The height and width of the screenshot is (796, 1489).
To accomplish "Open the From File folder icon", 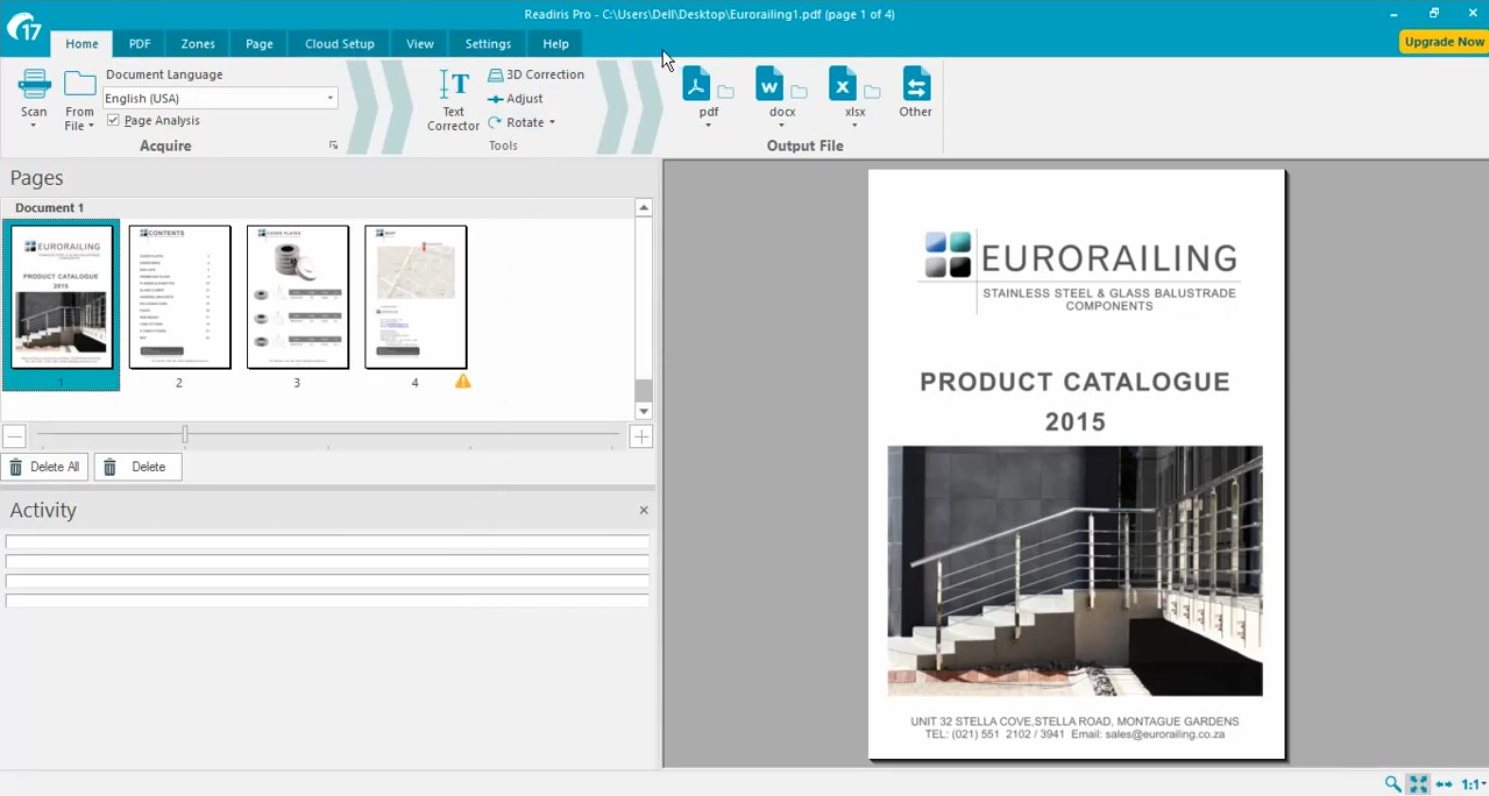I will [x=79, y=86].
